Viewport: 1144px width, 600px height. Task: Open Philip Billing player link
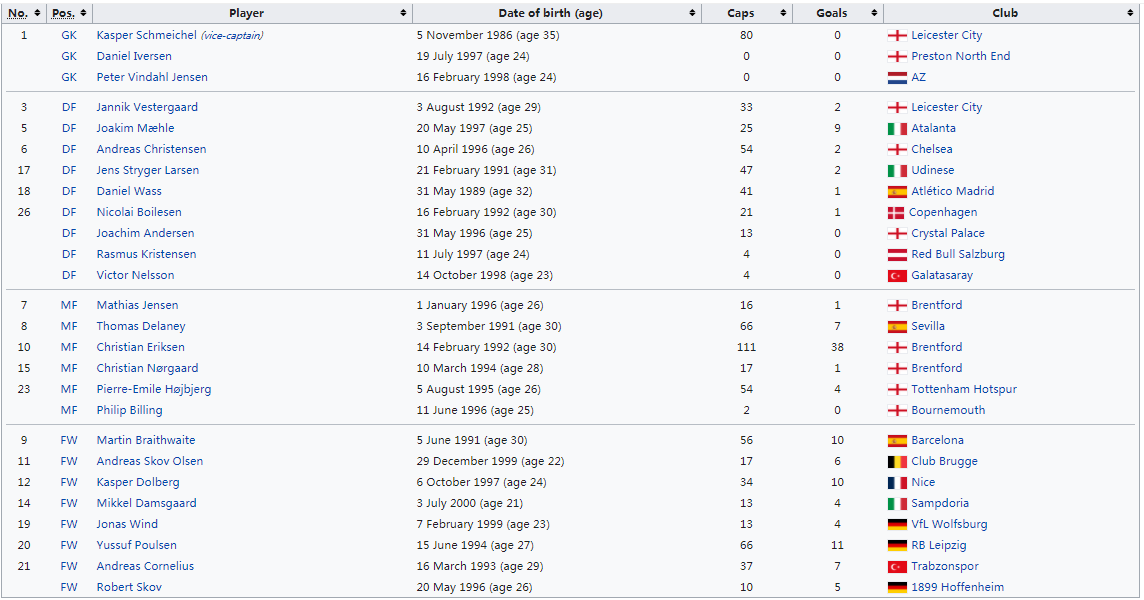130,409
